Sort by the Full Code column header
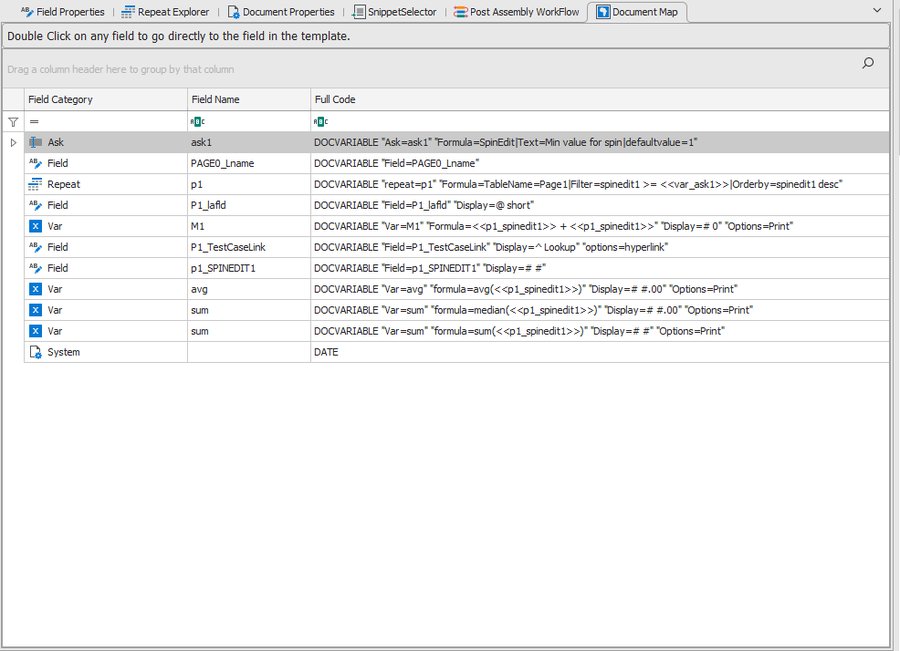The width and height of the screenshot is (900, 651). pos(600,99)
